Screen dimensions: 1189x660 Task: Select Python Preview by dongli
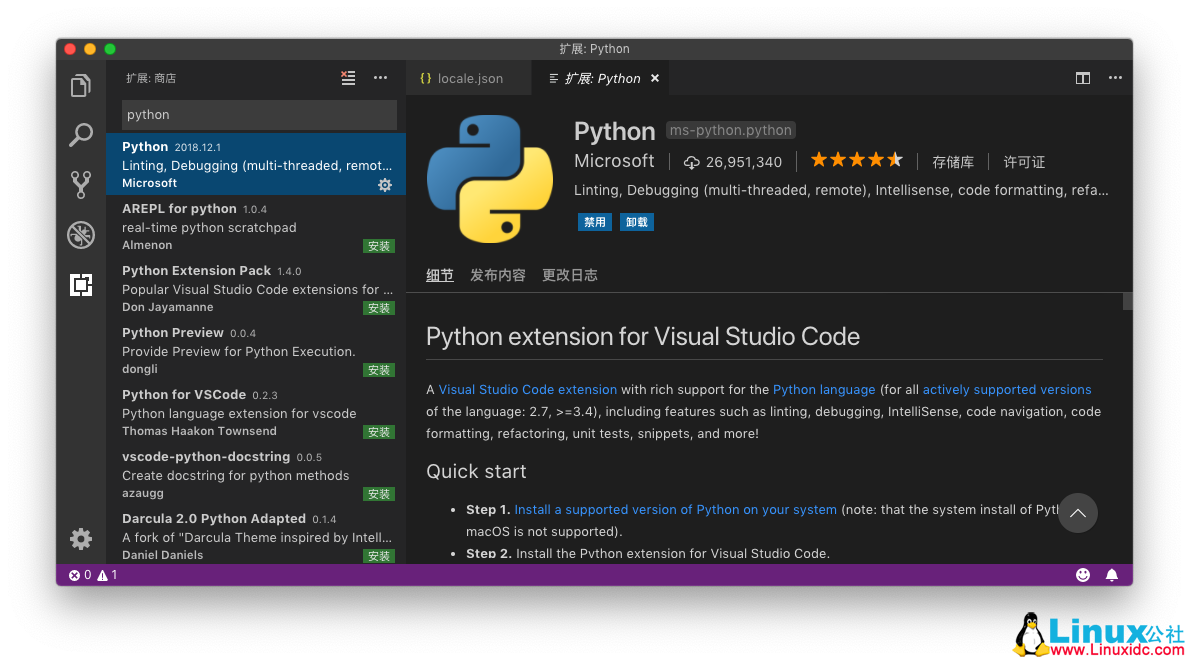click(256, 351)
